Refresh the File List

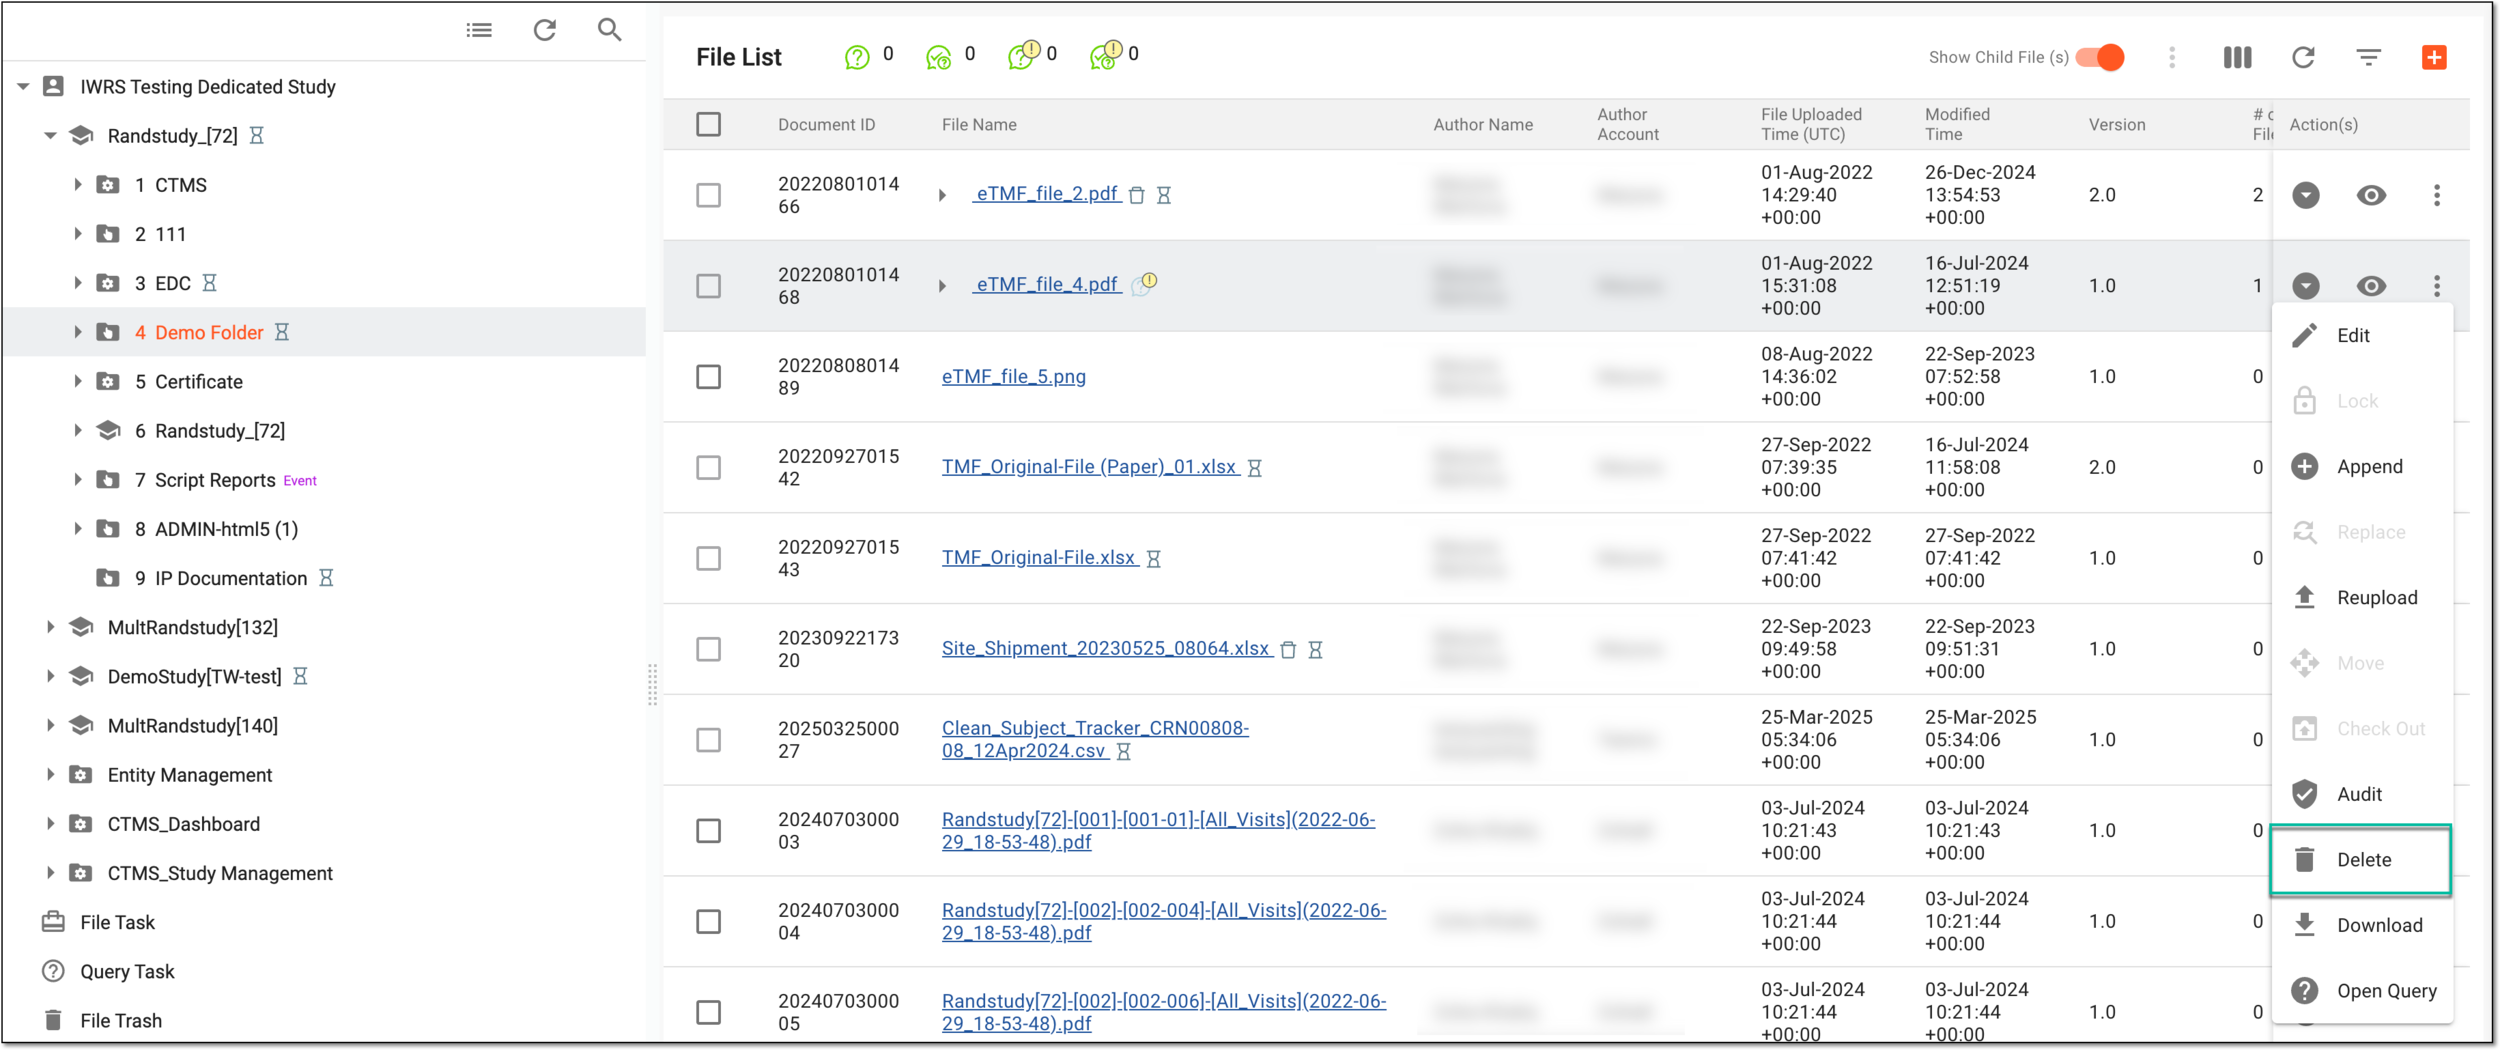pos(2303,57)
